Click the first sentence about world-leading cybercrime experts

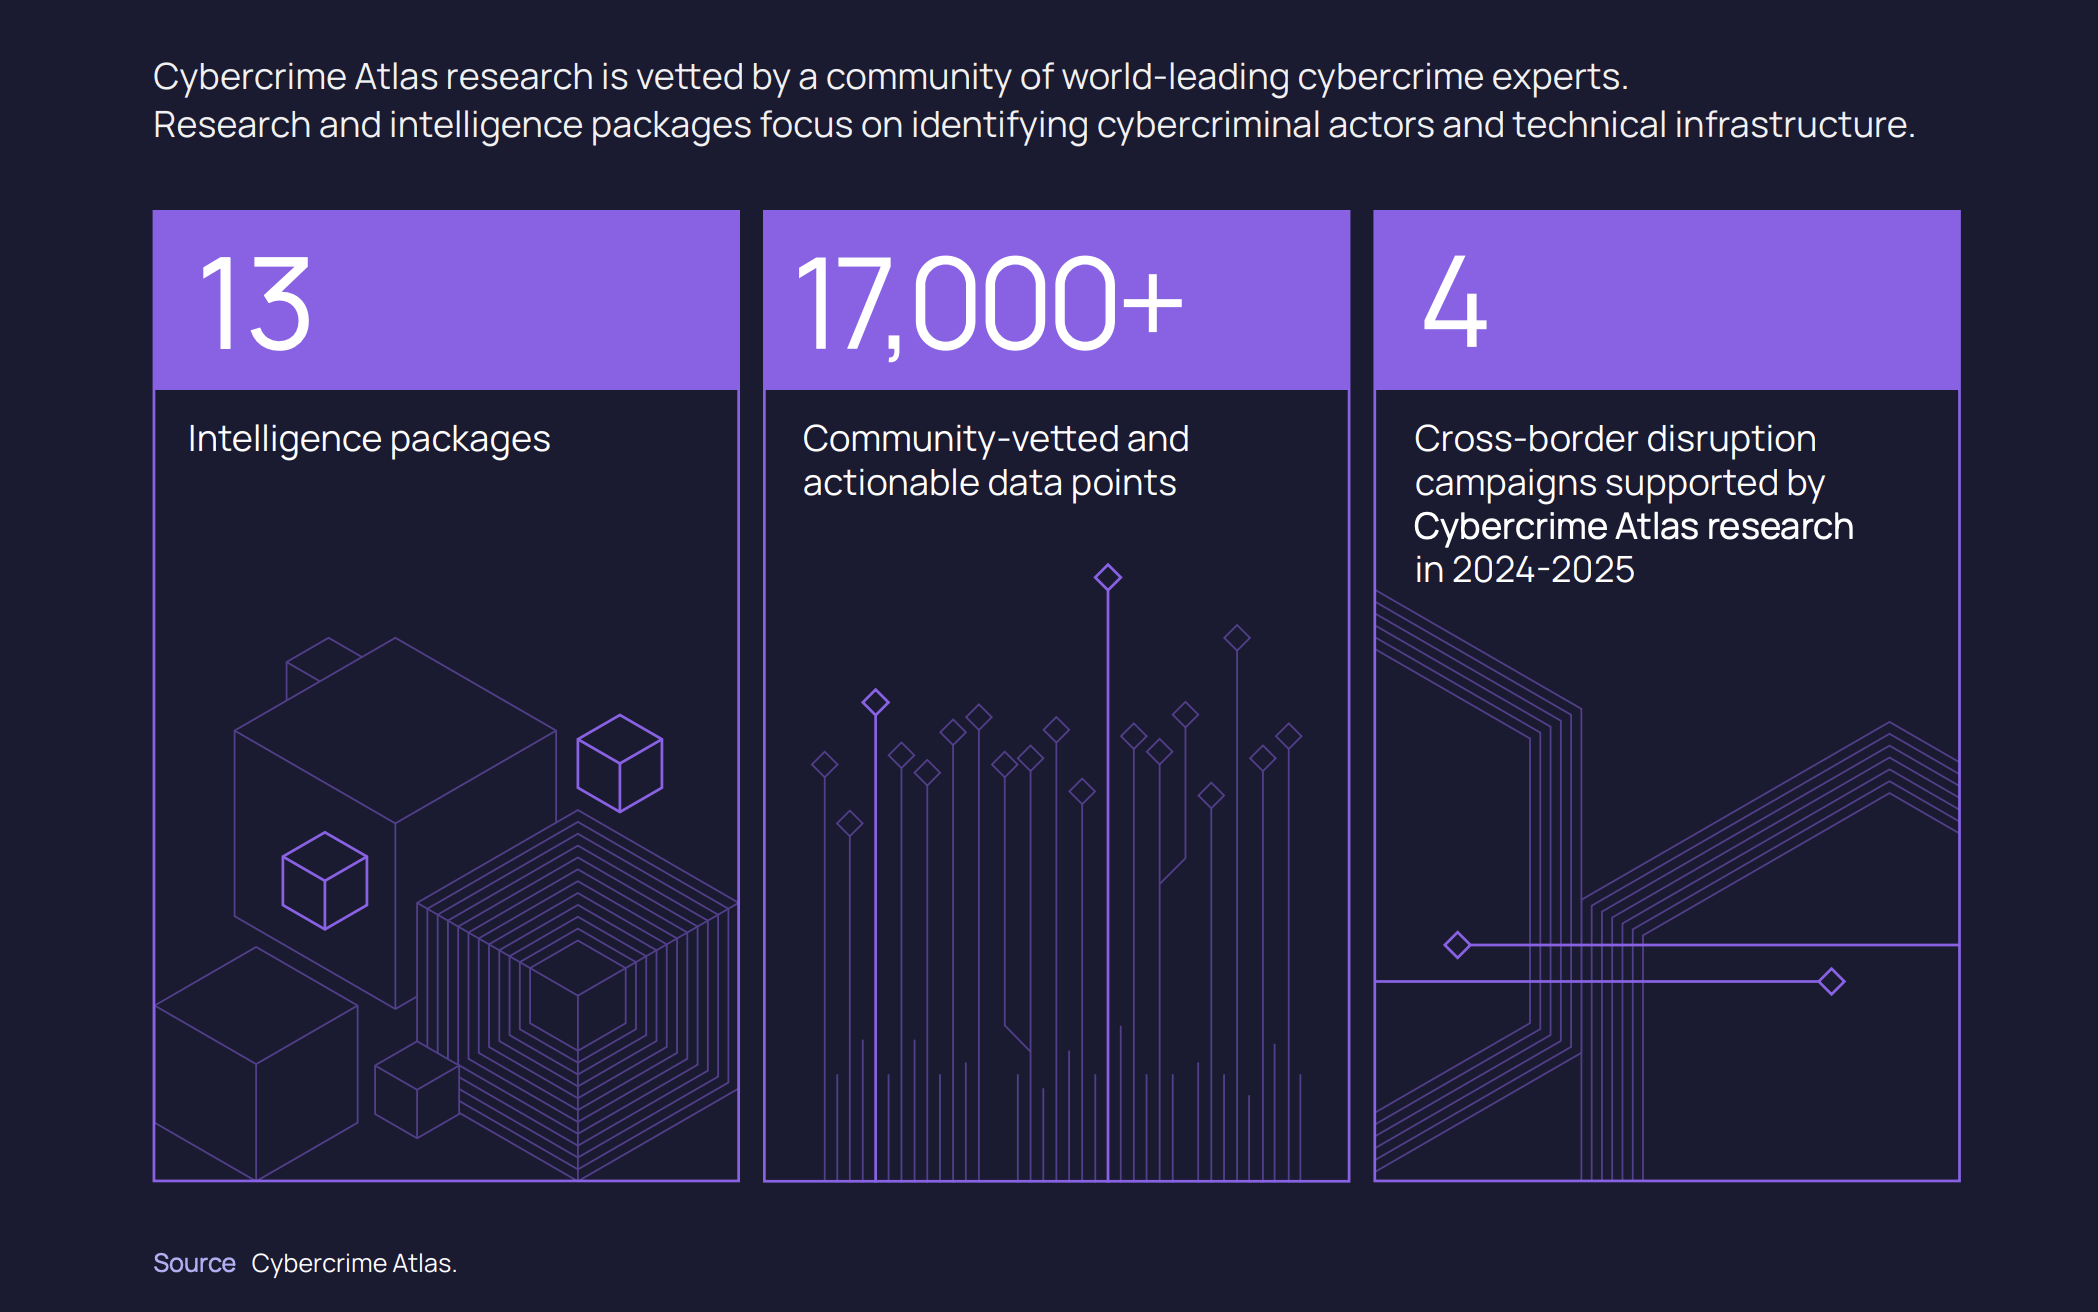coord(890,77)
